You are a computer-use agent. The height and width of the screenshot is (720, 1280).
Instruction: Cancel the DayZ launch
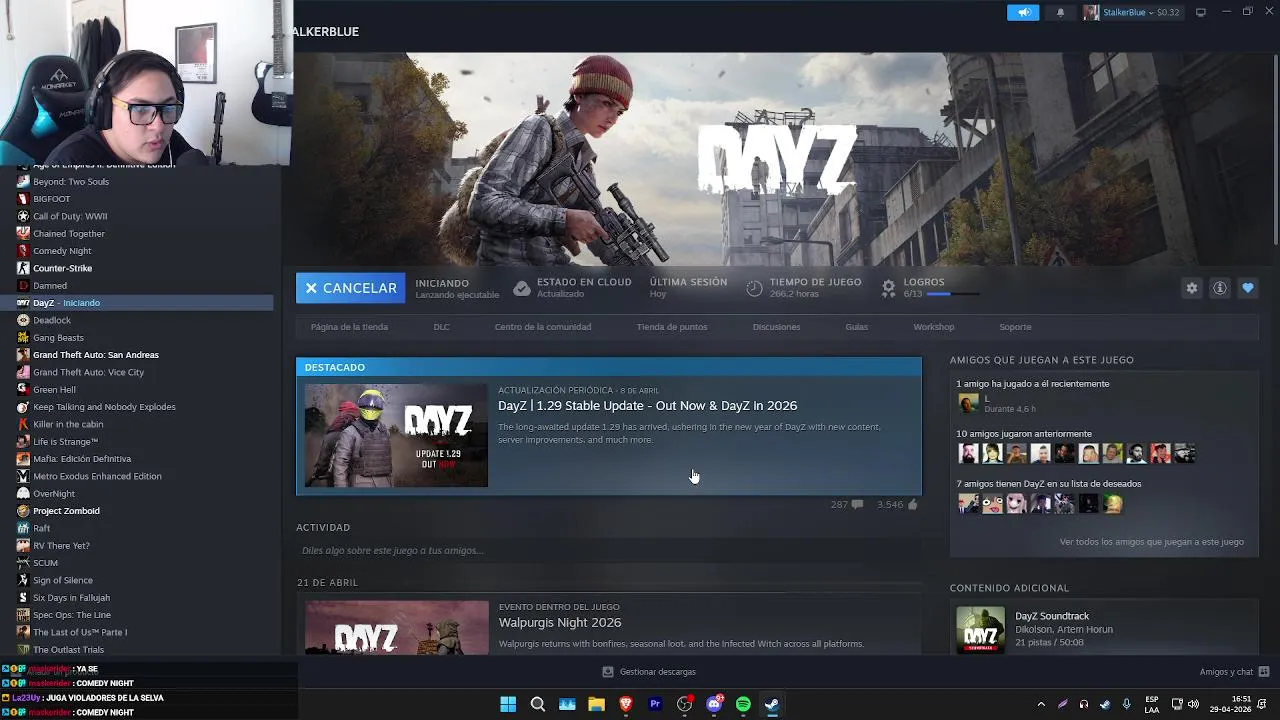(351, 288)
